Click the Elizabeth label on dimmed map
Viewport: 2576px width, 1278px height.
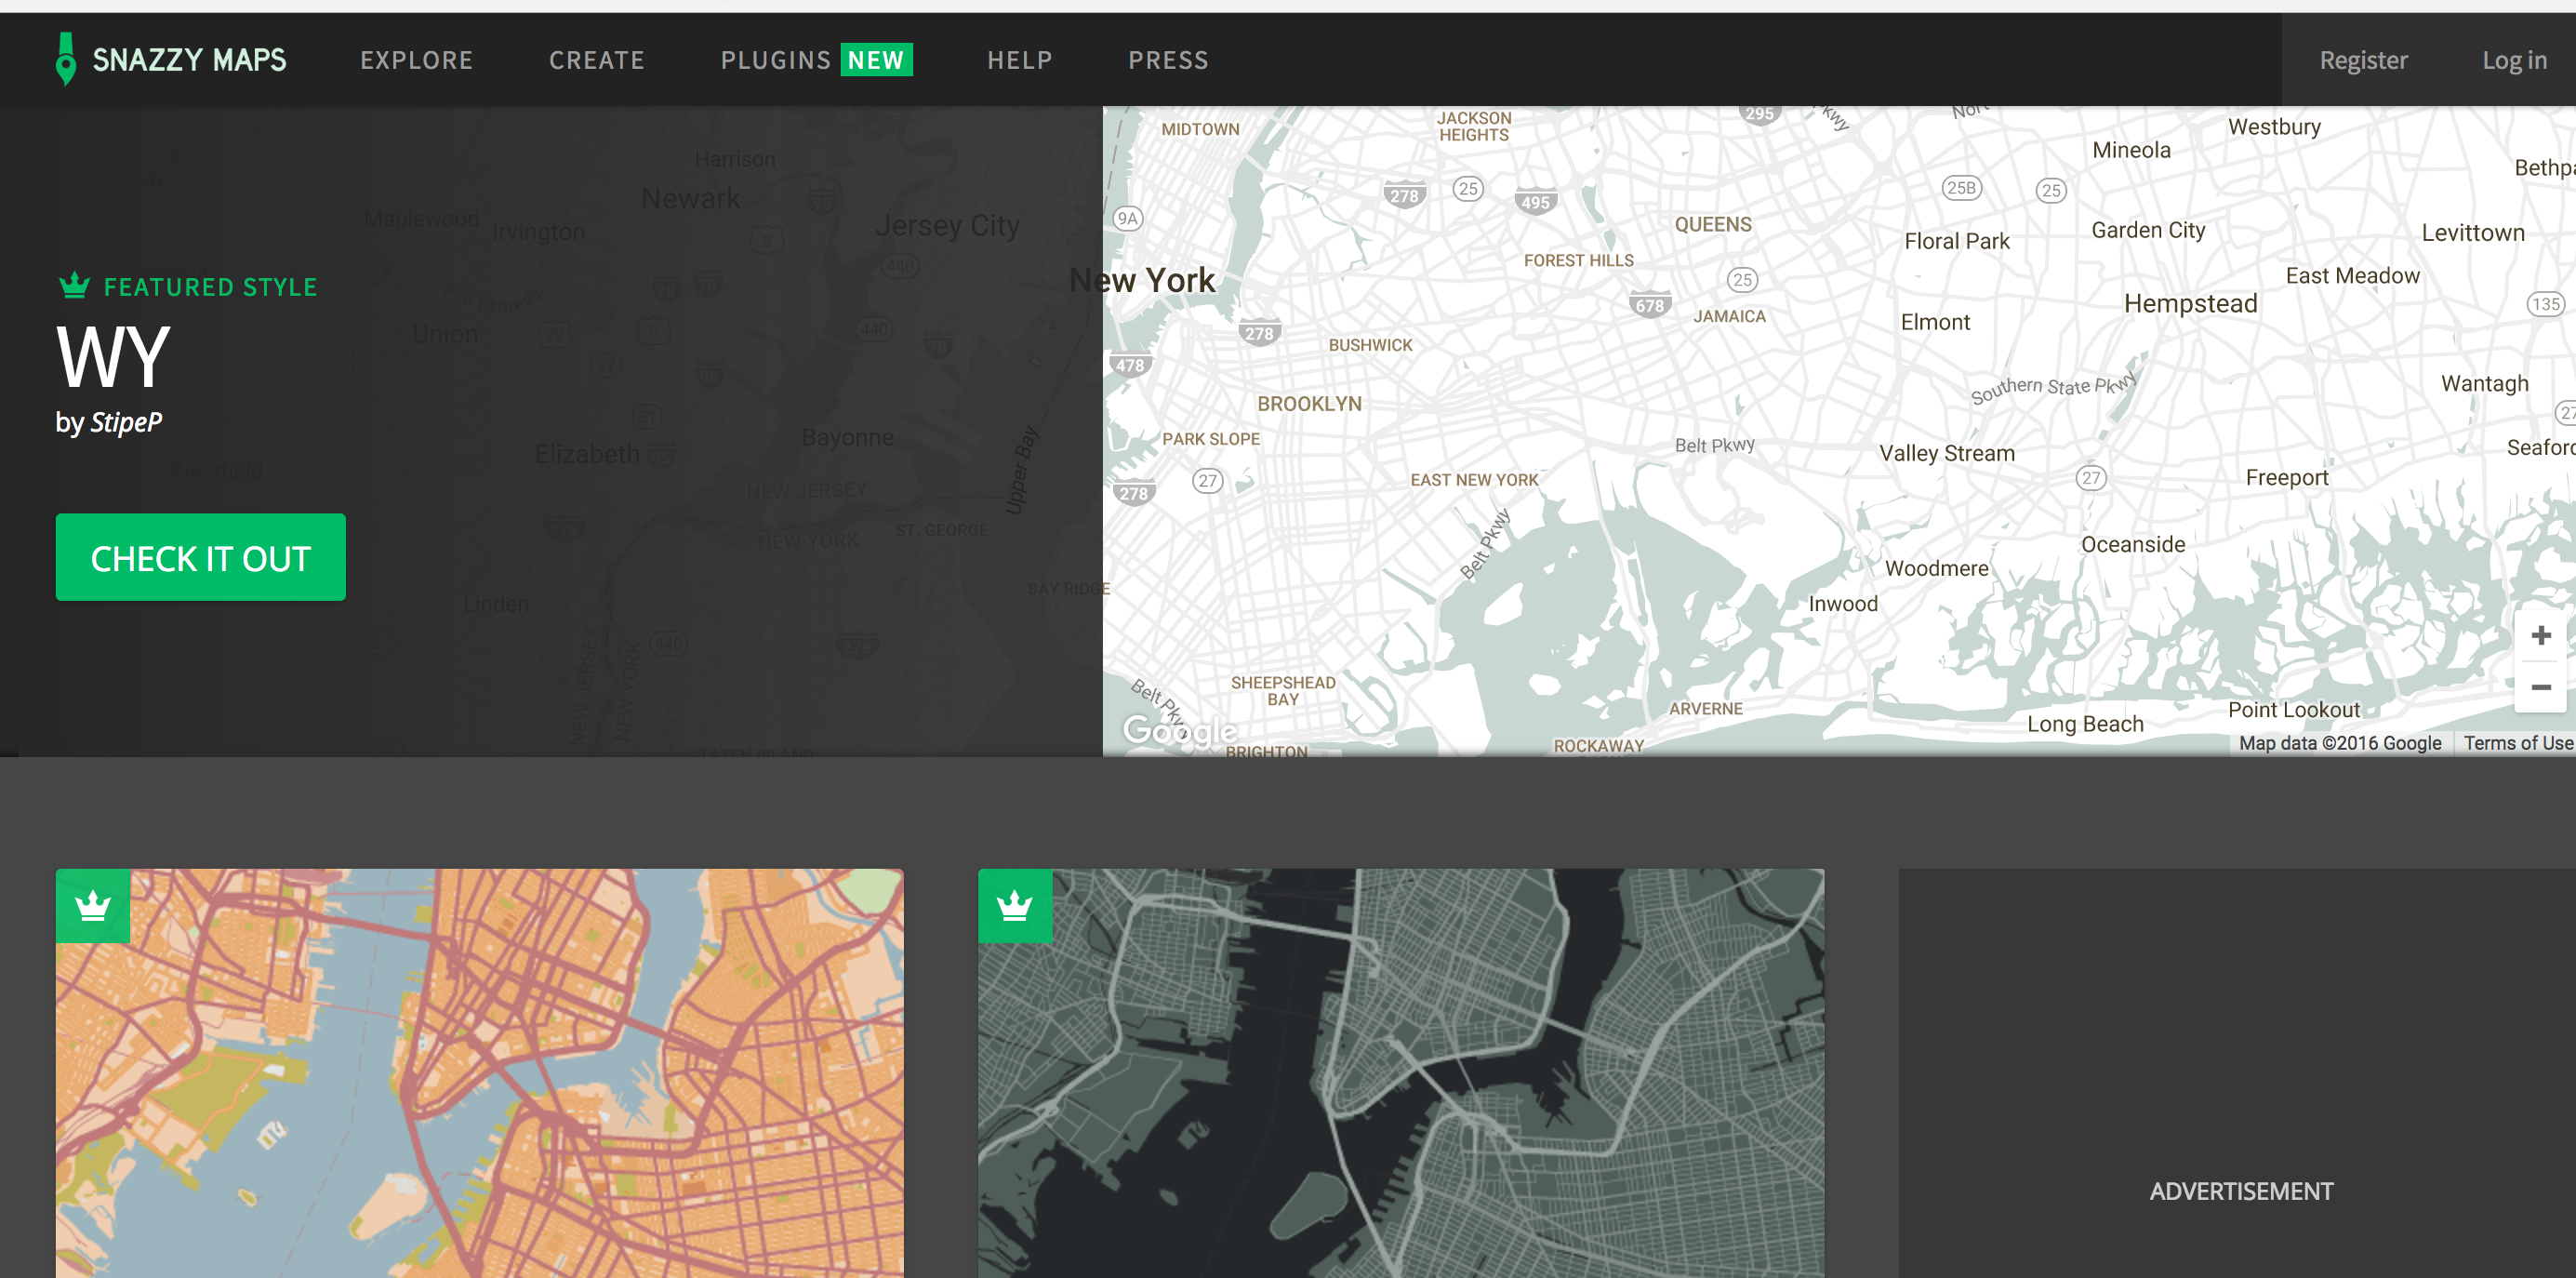coord(587,454)
